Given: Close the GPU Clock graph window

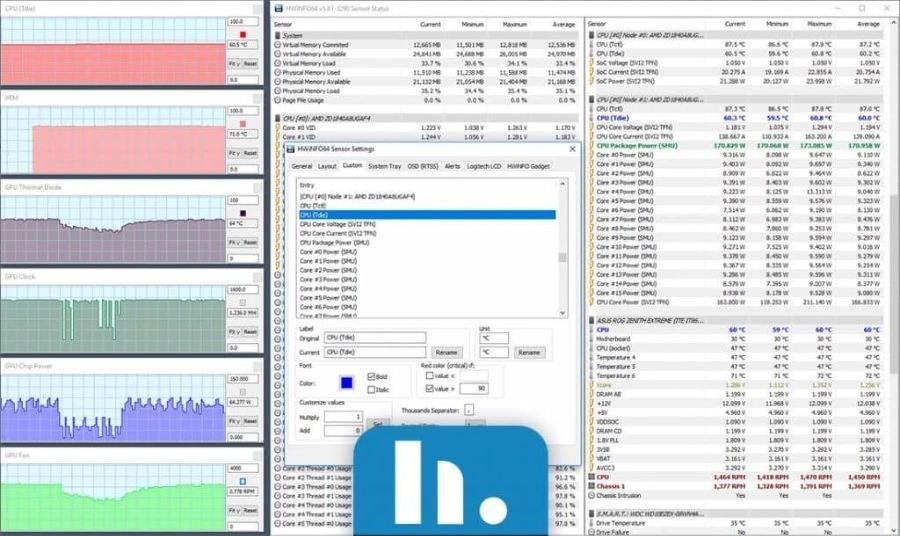Looking at the screenshot, I should (258, 277).
